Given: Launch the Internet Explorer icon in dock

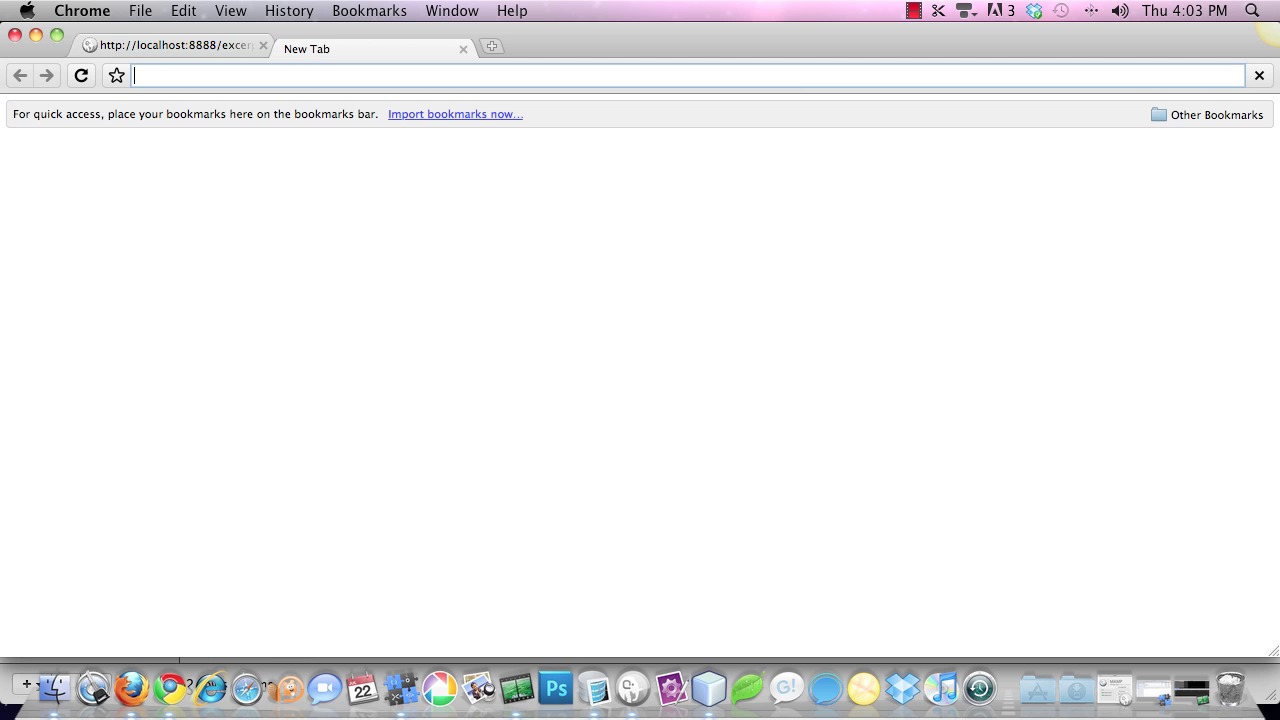Looking at the screenshot, I should point(209,688).
